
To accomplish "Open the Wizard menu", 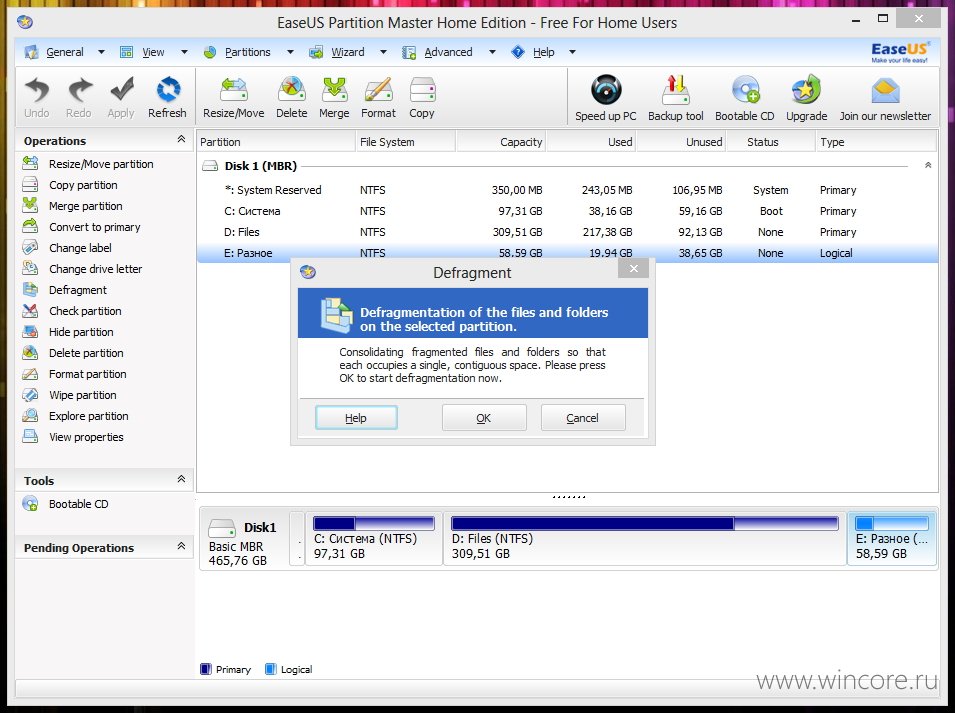I will (x=348, y=52).
